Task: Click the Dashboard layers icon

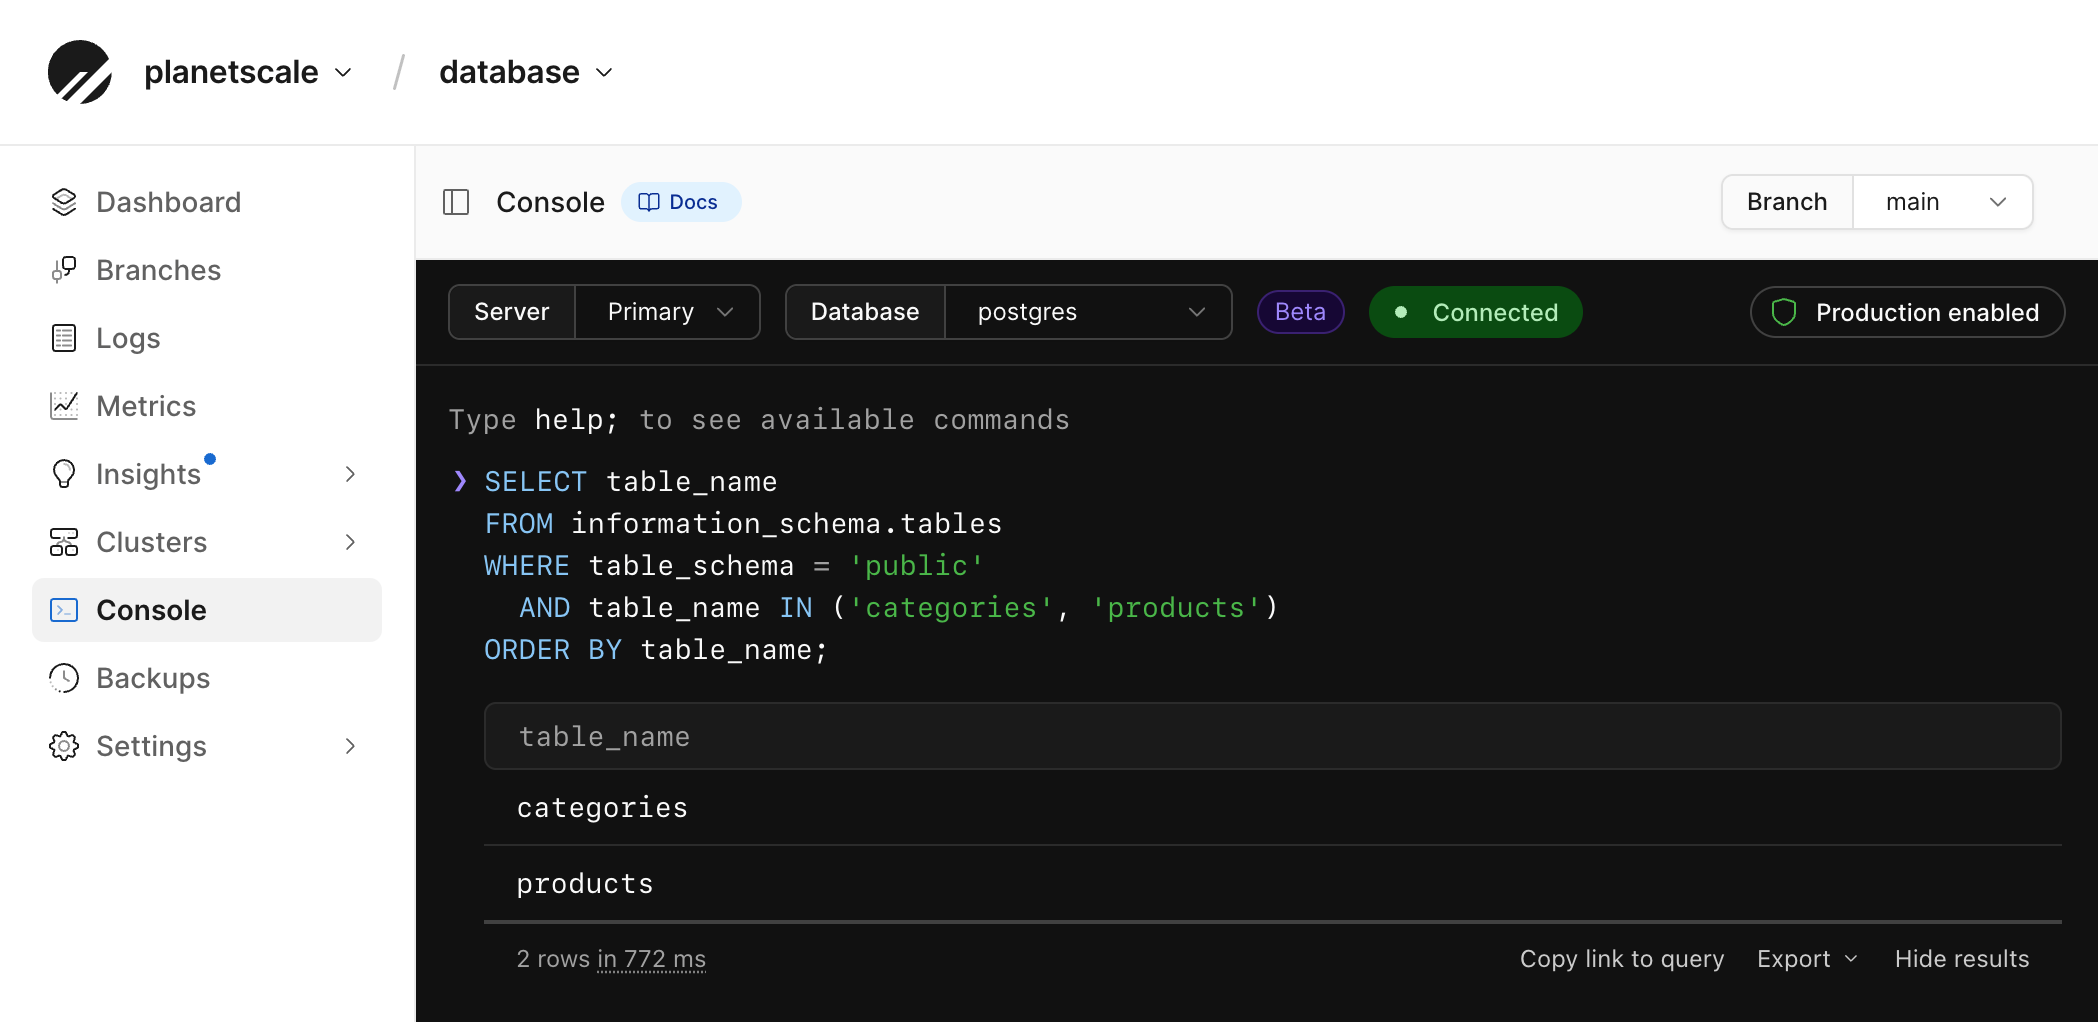Action: (64, 202)
